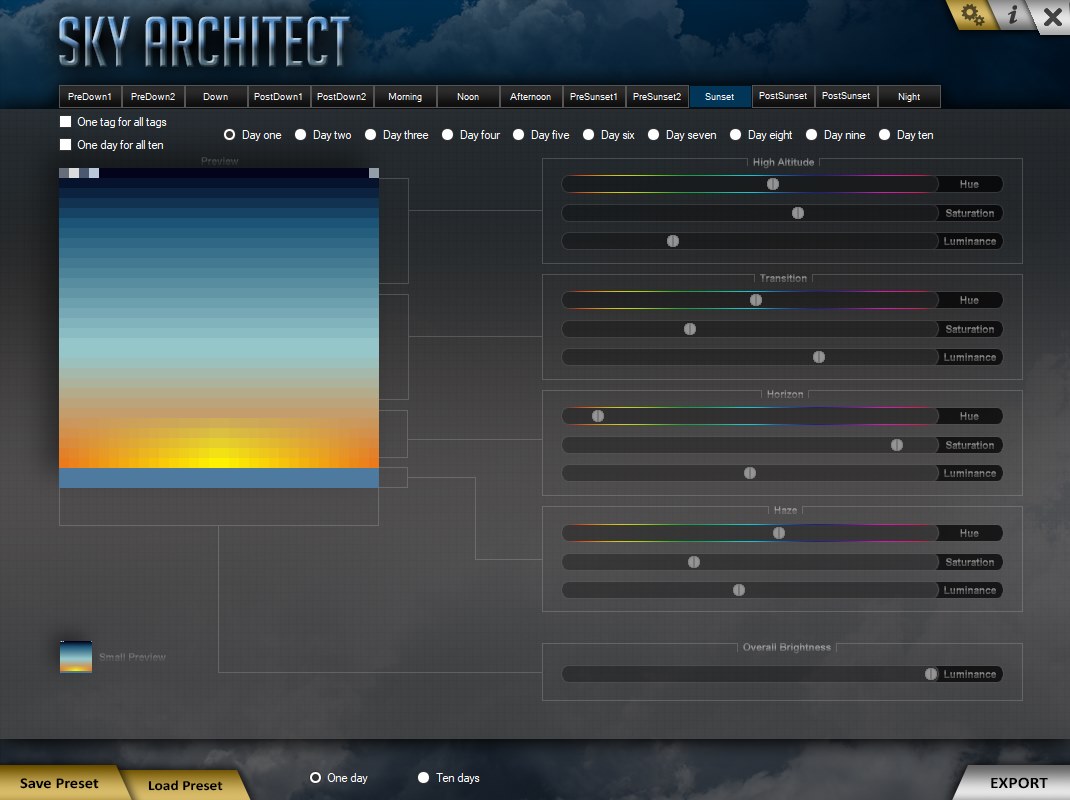The width and height of the screenshot is (1070, 800).
Task: Click the small preview sky thumbnail
Action: (x=76, y=656)
